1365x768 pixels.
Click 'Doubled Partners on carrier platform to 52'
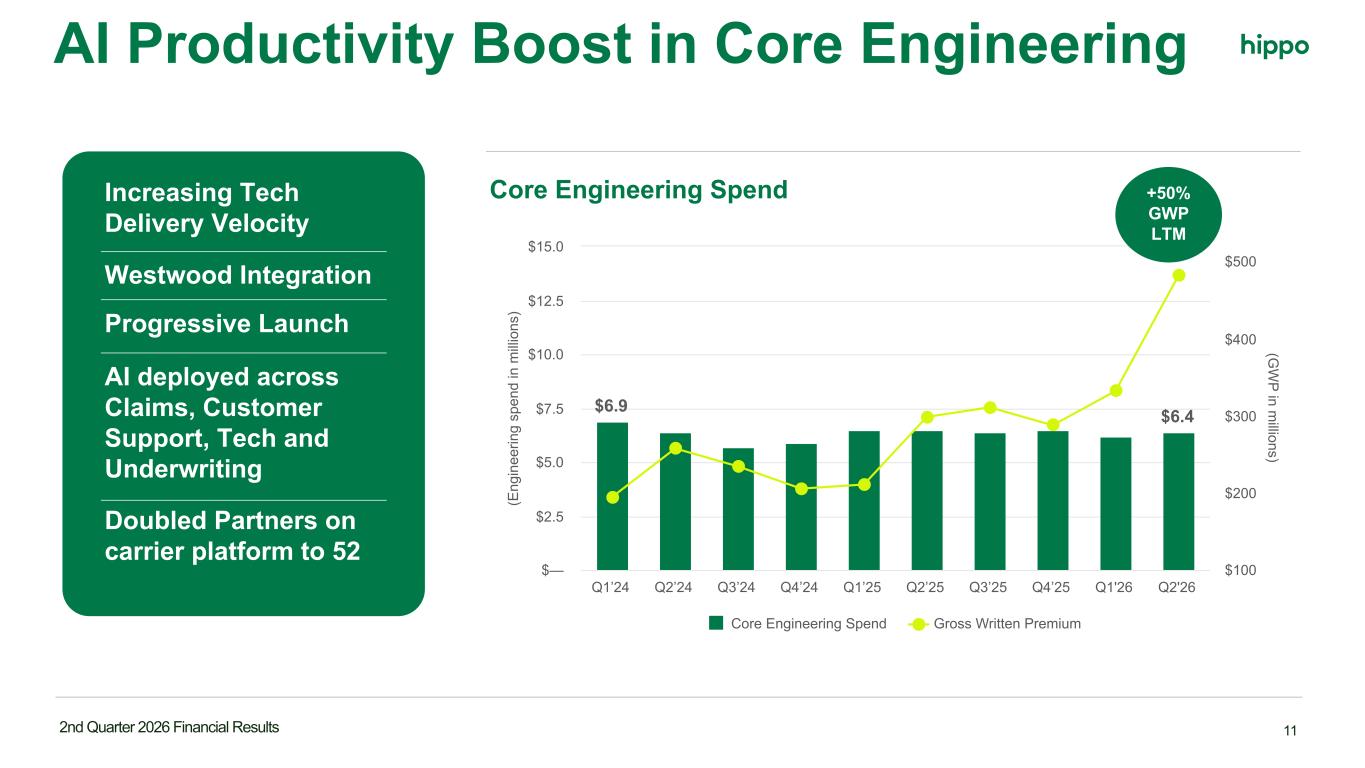[232, 536]
